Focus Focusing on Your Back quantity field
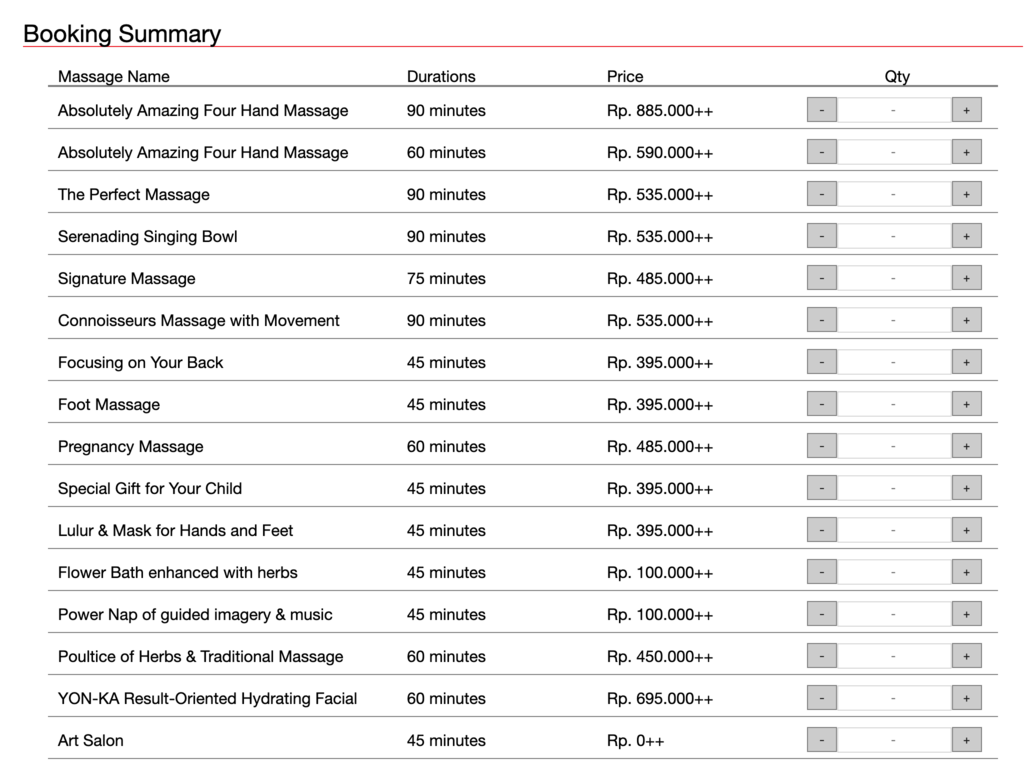The width and height of the screenshot is (1024, 778). click(894, 362)
